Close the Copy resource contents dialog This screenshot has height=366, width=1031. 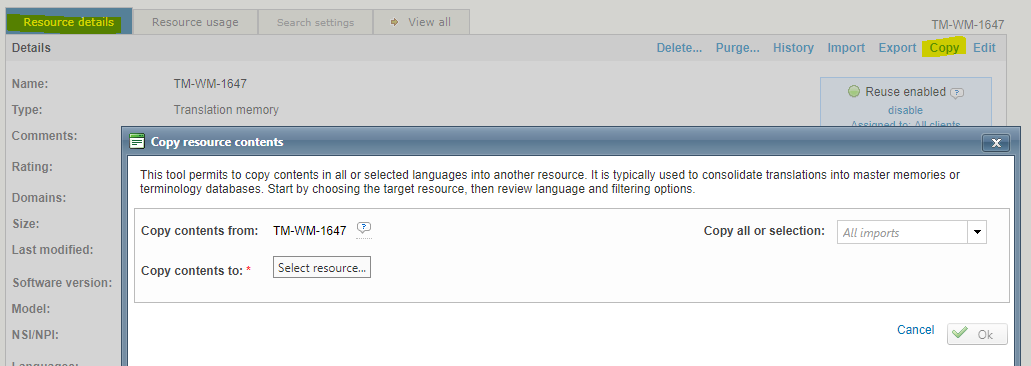click(x=995, y=143)
